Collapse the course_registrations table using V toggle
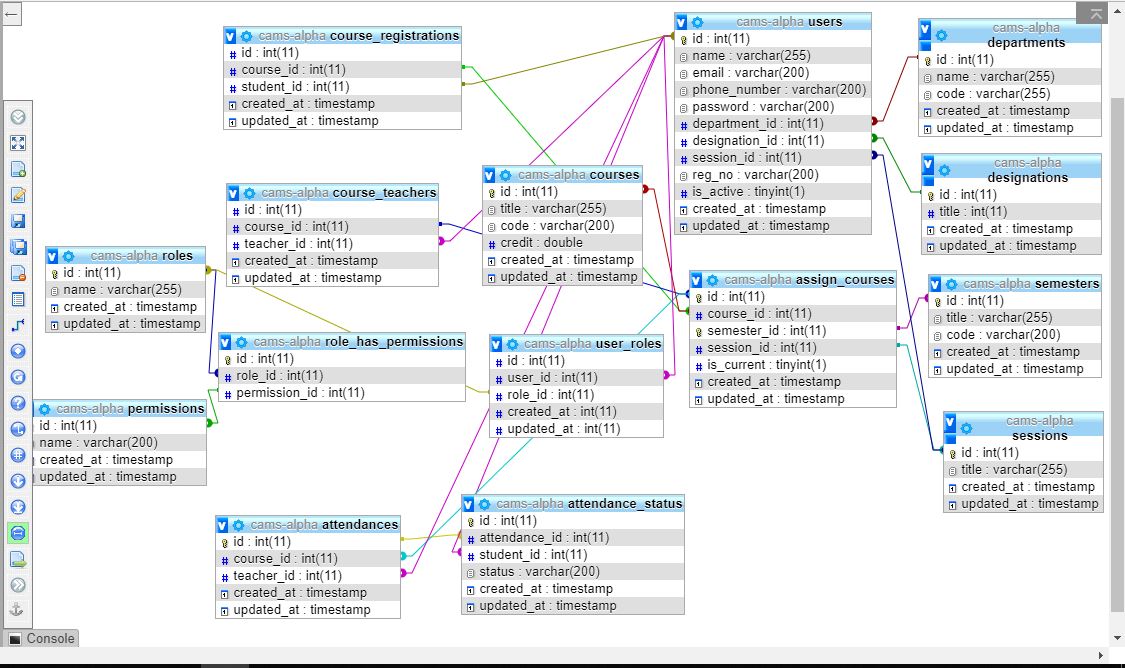 pyautogui.click(x=231, y=36)
